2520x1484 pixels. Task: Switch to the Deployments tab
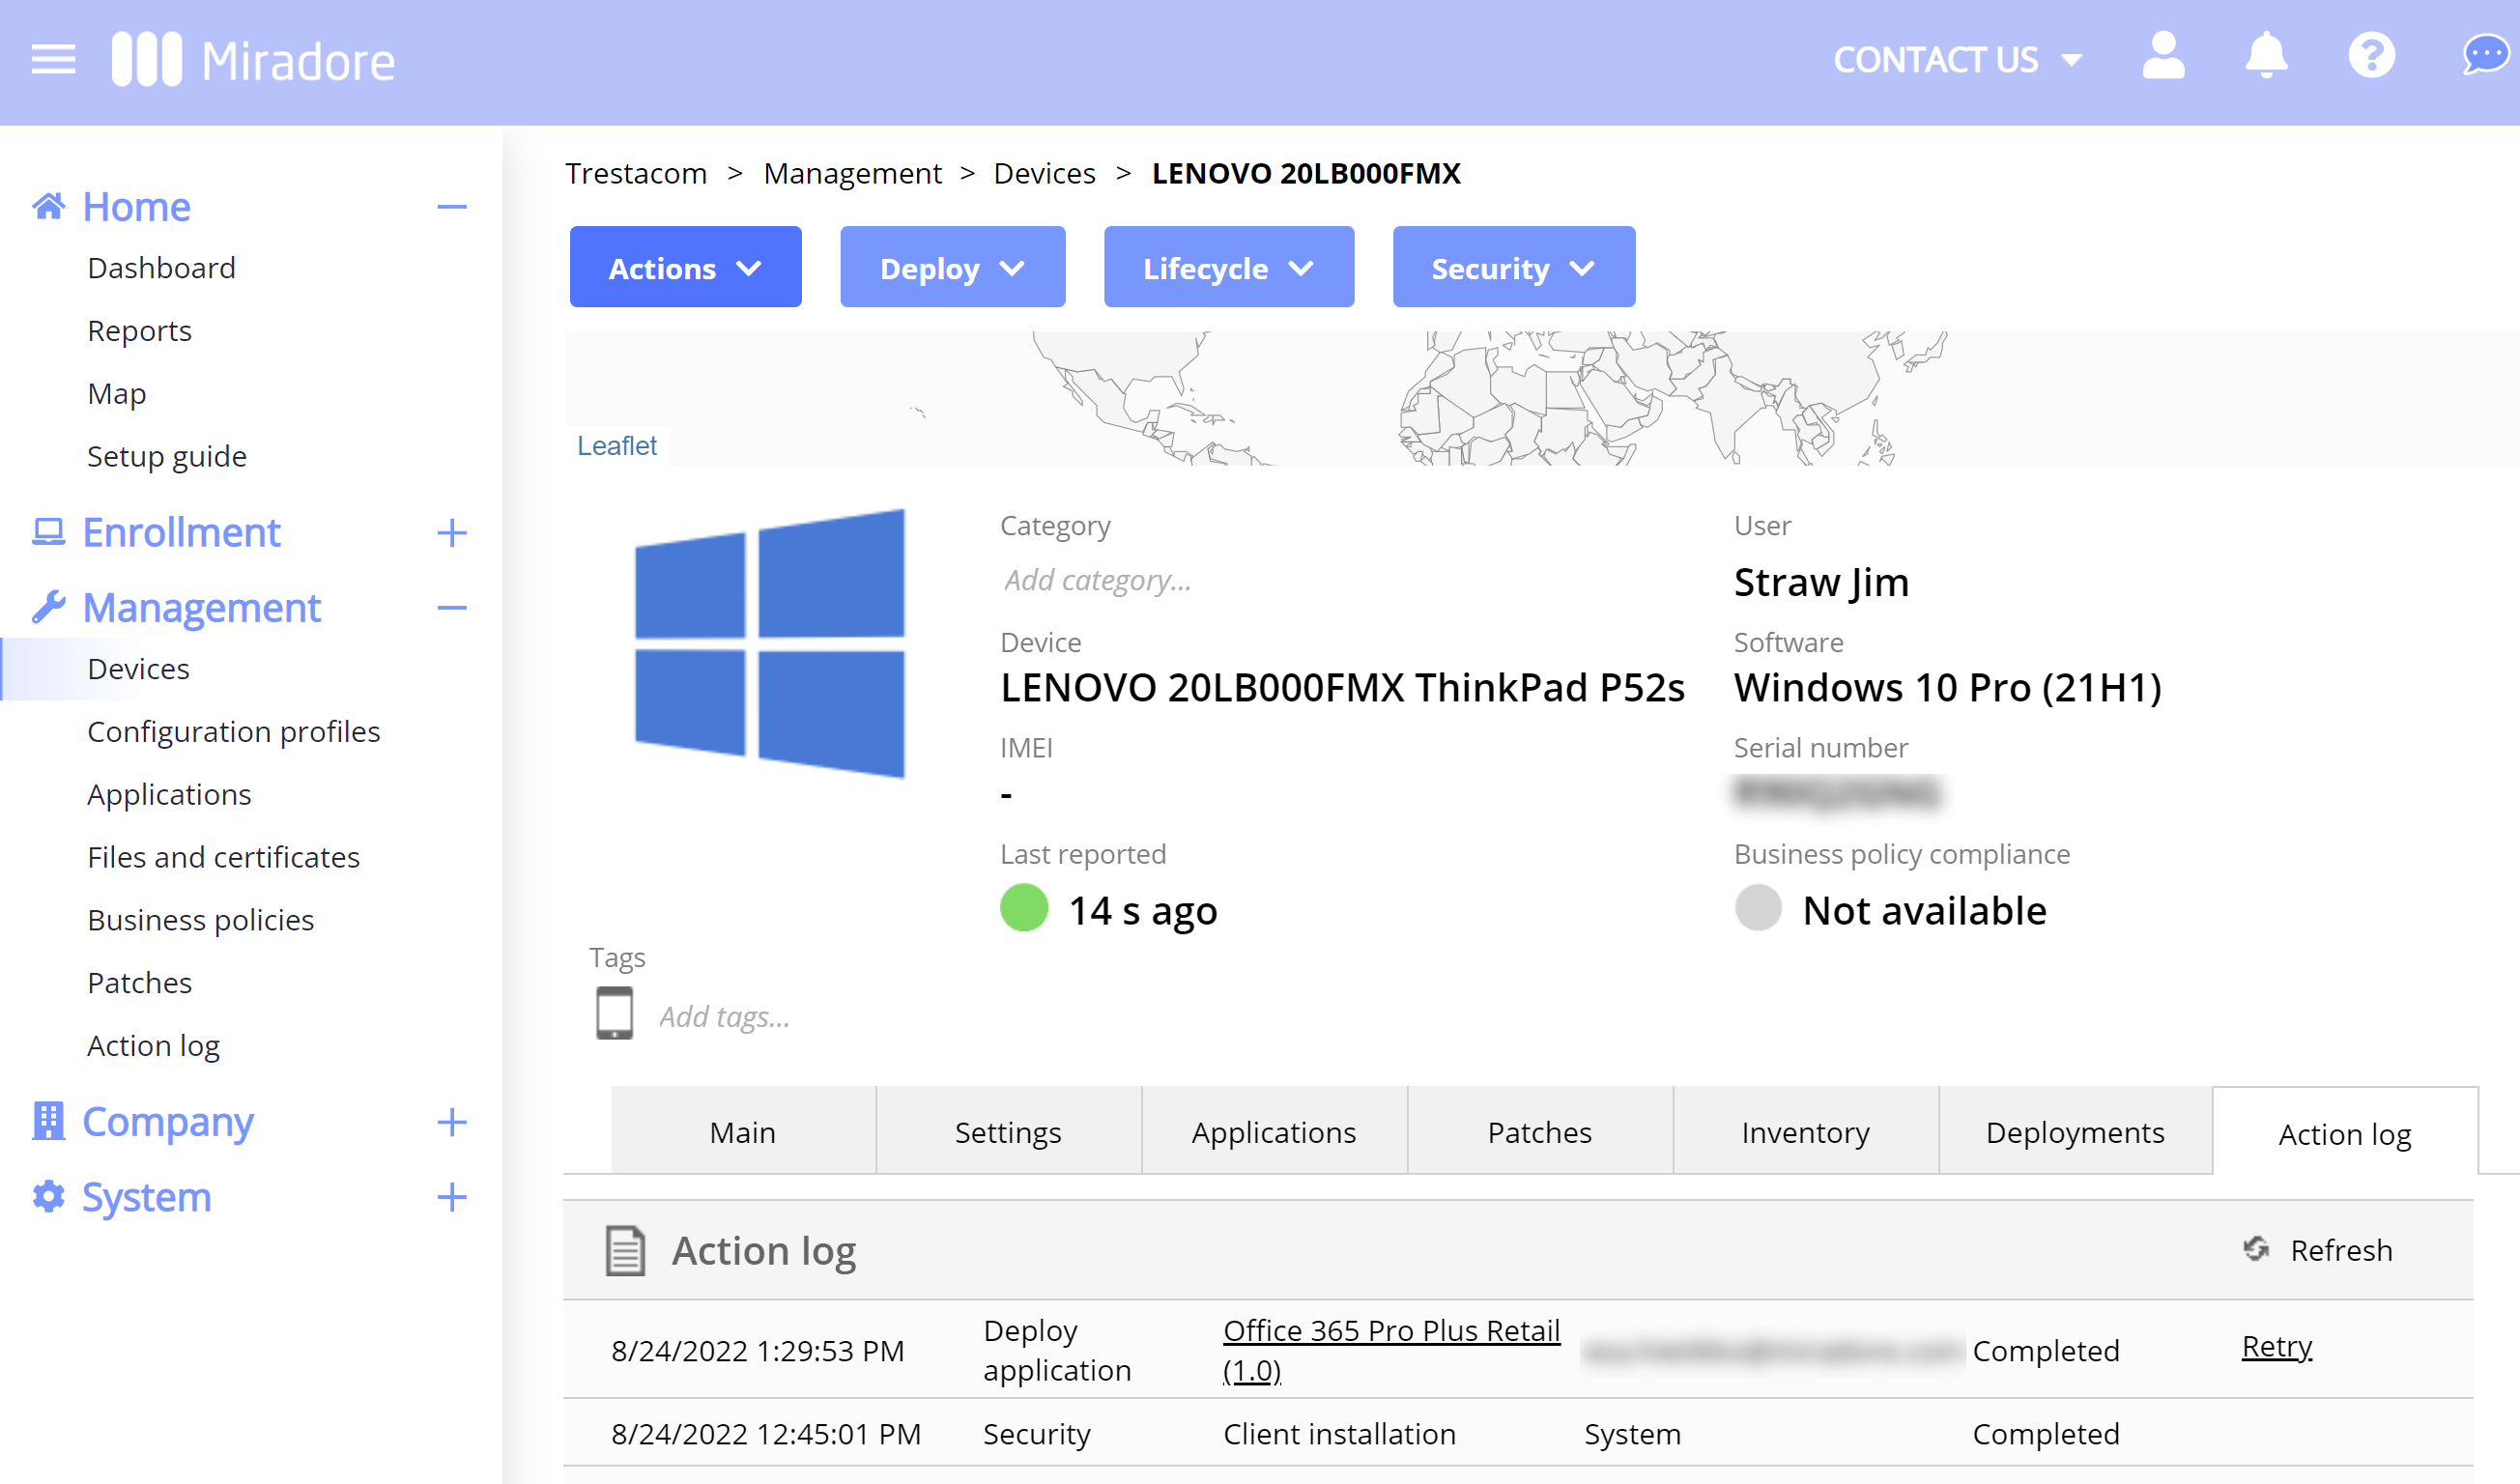pyautogui.click(x=2075, y=1131)
